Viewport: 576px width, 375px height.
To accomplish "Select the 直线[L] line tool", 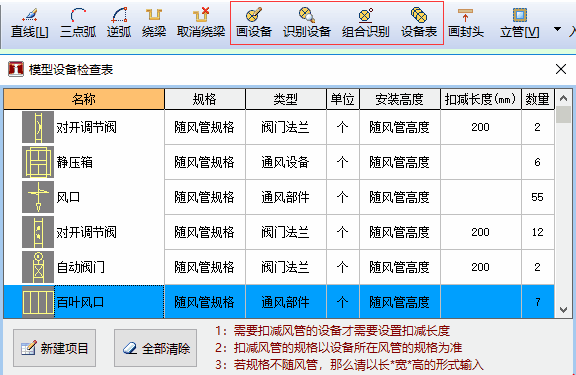I will [29, 24].
